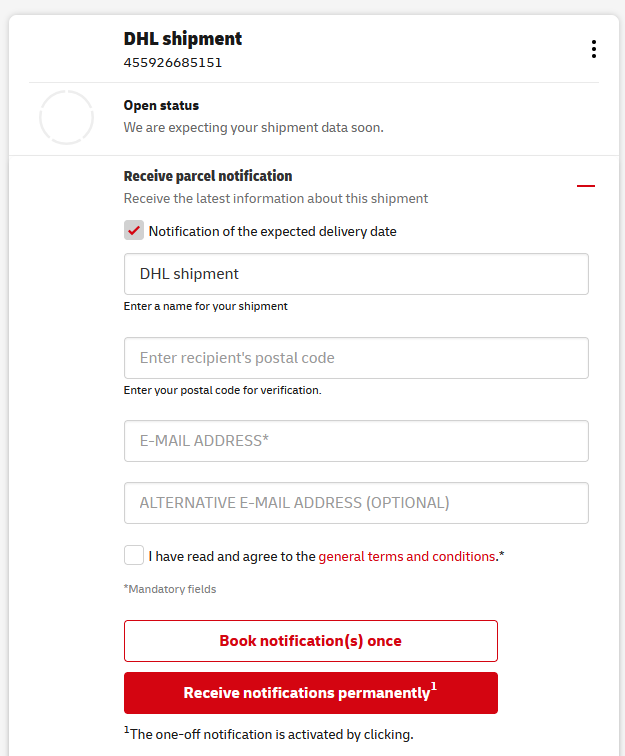Focus the recipient's postal code field
Image resolution: width=625 pixels, height=756 pixels.
[x=356, y=358]
